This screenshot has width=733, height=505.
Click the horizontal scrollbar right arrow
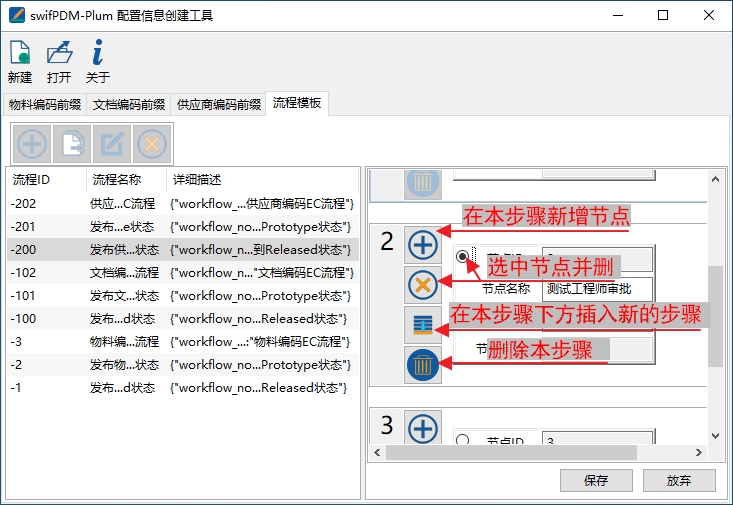(700, 453)
